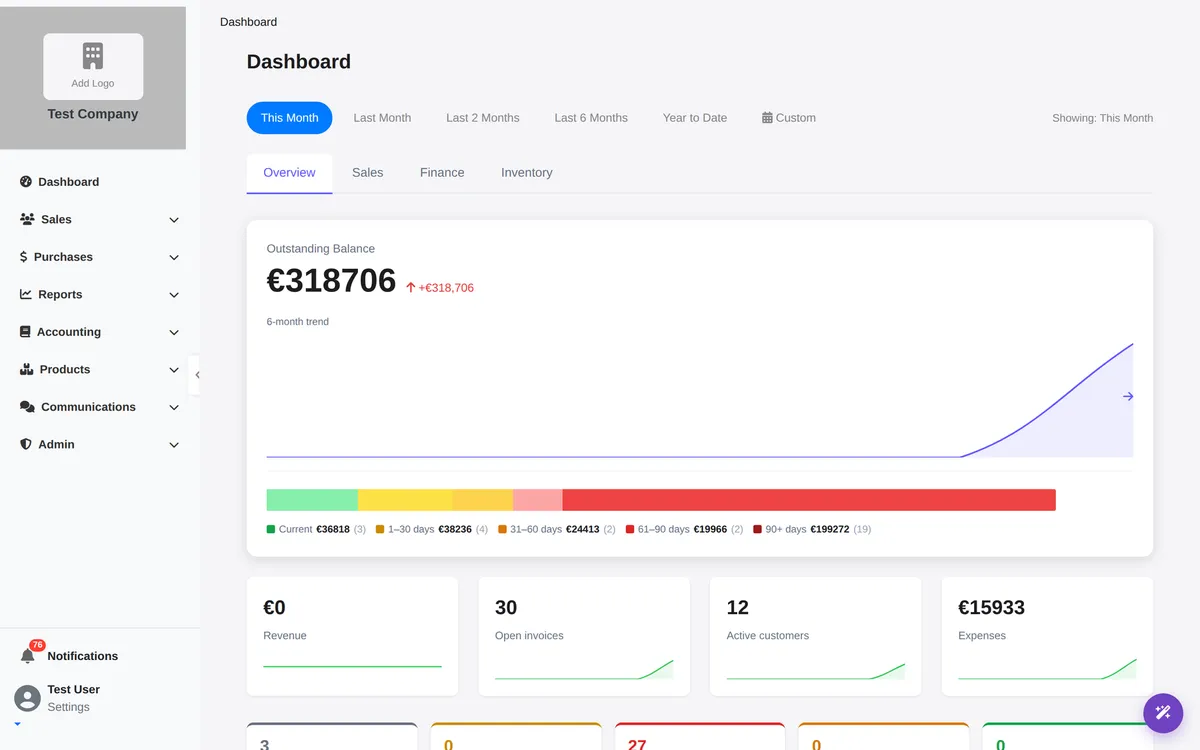The image size is (1200, 750).
Task: Select the Last 6 Months filter
Action: [591, 118]
